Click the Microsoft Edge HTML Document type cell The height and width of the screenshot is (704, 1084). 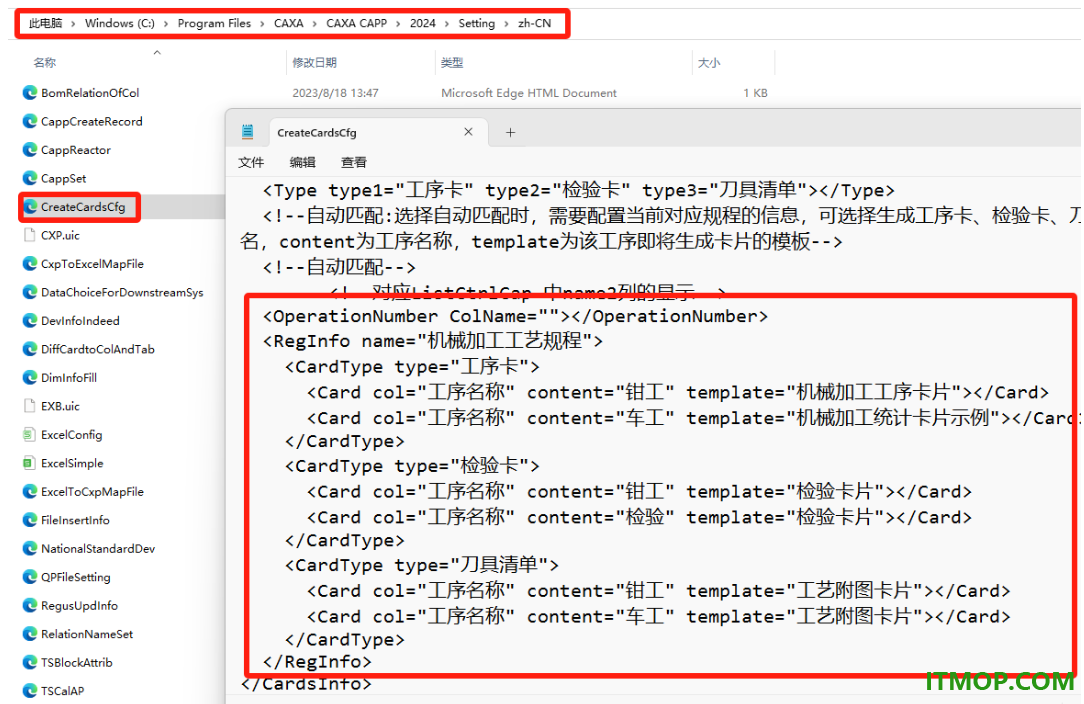[x=529, y=93]
